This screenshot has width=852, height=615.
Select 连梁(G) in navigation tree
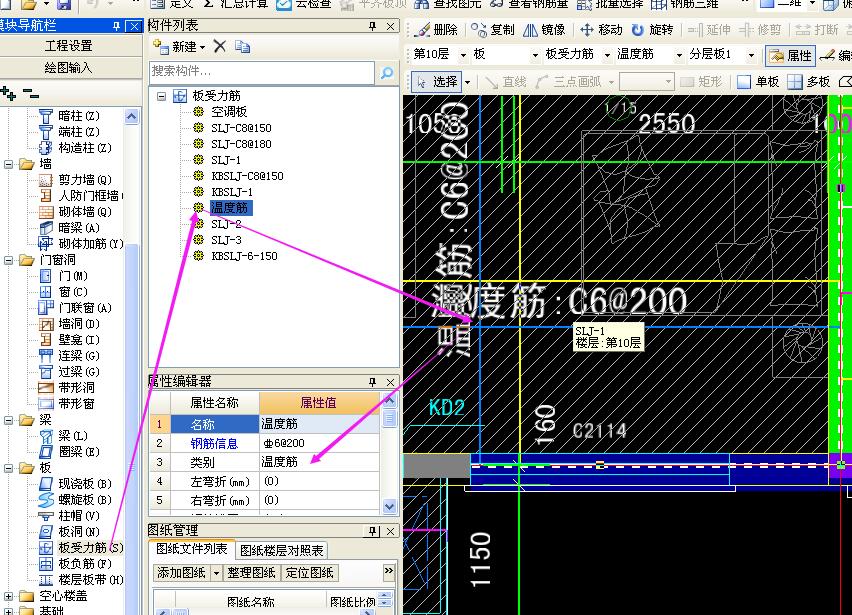tap(79, 356)
